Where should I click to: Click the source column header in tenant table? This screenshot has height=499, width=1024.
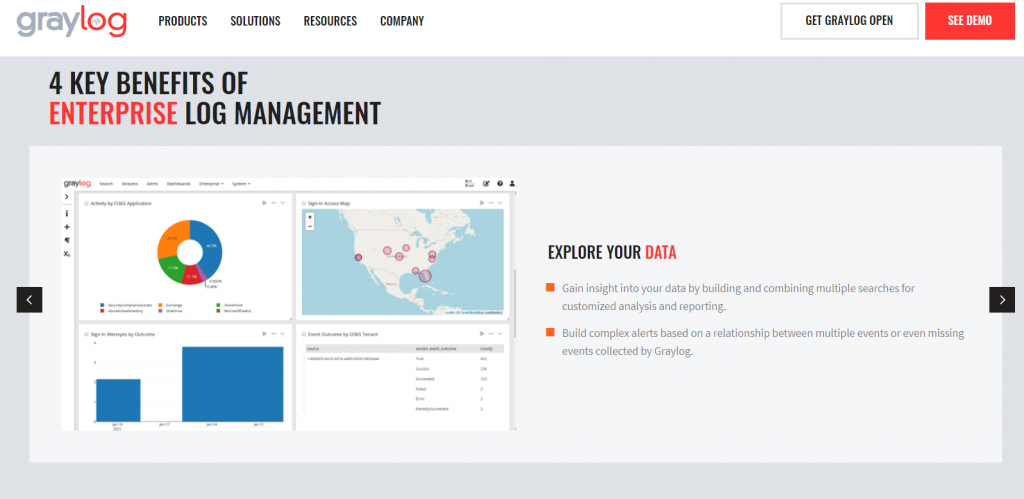point(313,349)
